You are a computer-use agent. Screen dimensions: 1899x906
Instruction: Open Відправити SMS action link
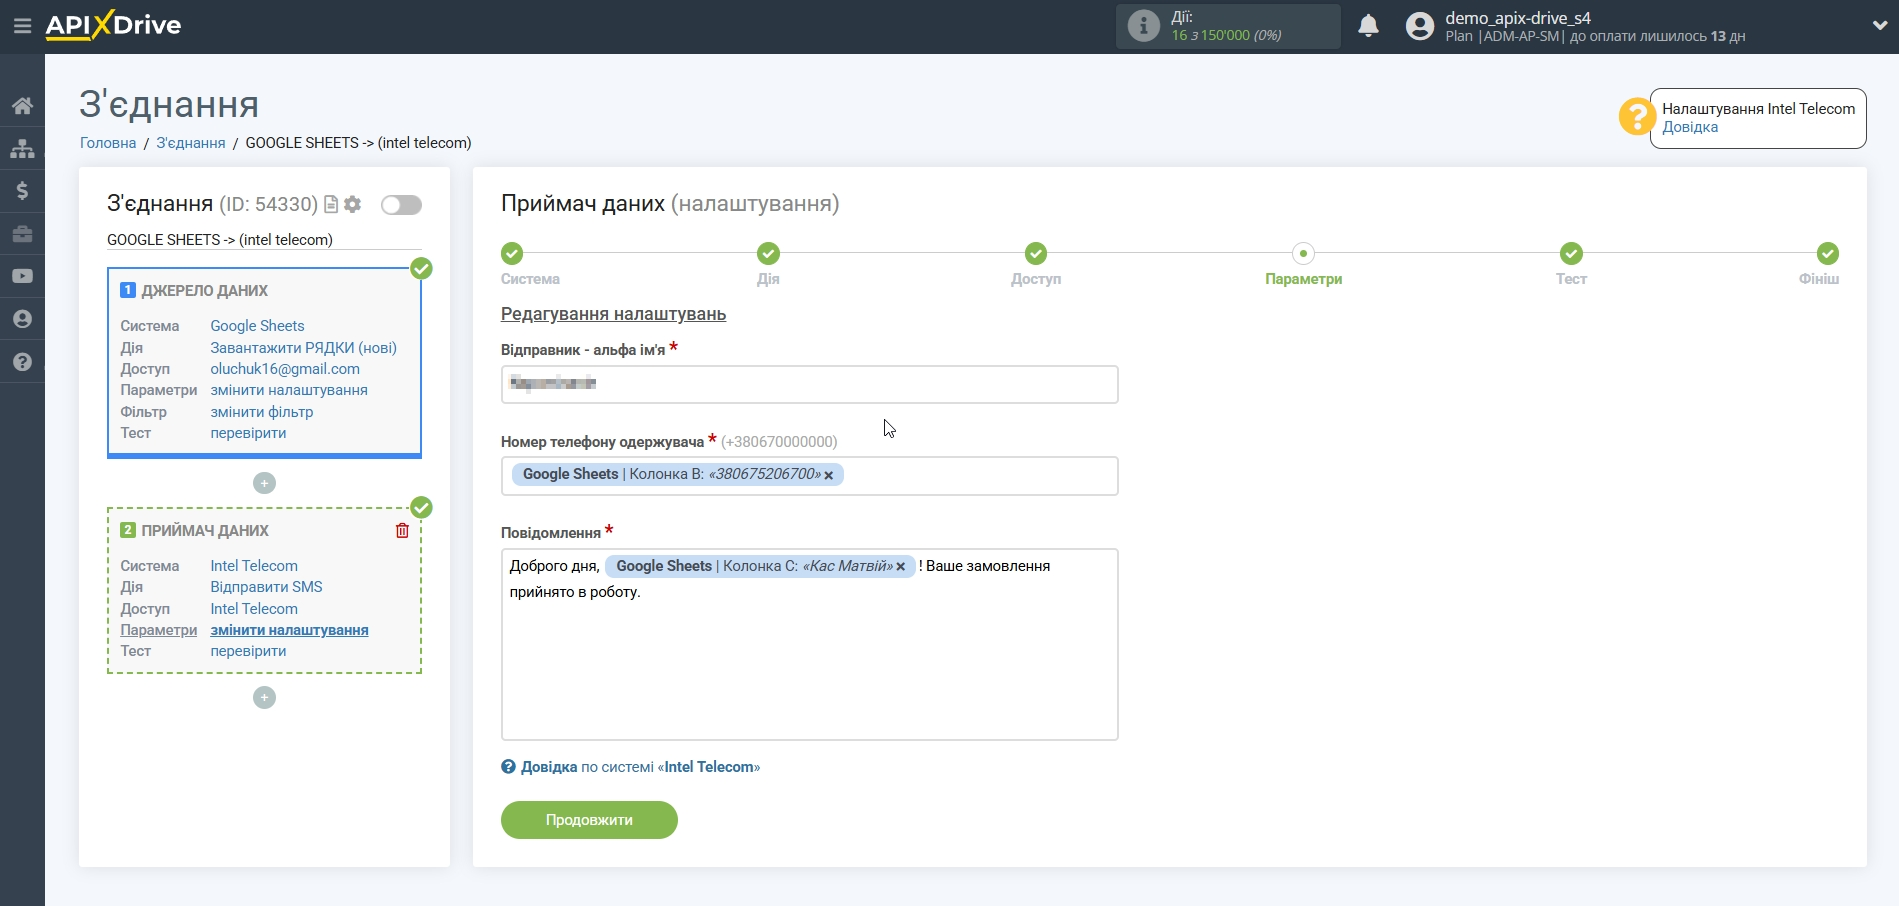[x=266, y=587]
